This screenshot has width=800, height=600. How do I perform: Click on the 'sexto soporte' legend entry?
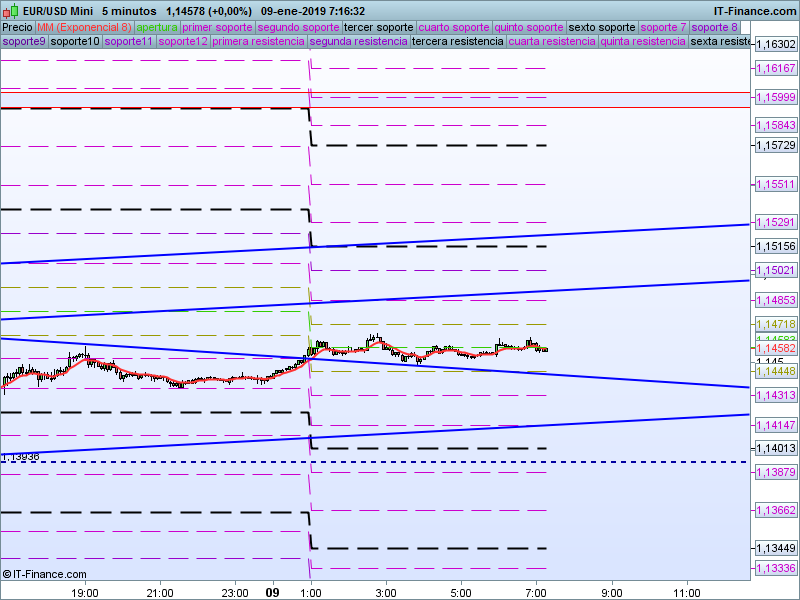pos(601,27)
